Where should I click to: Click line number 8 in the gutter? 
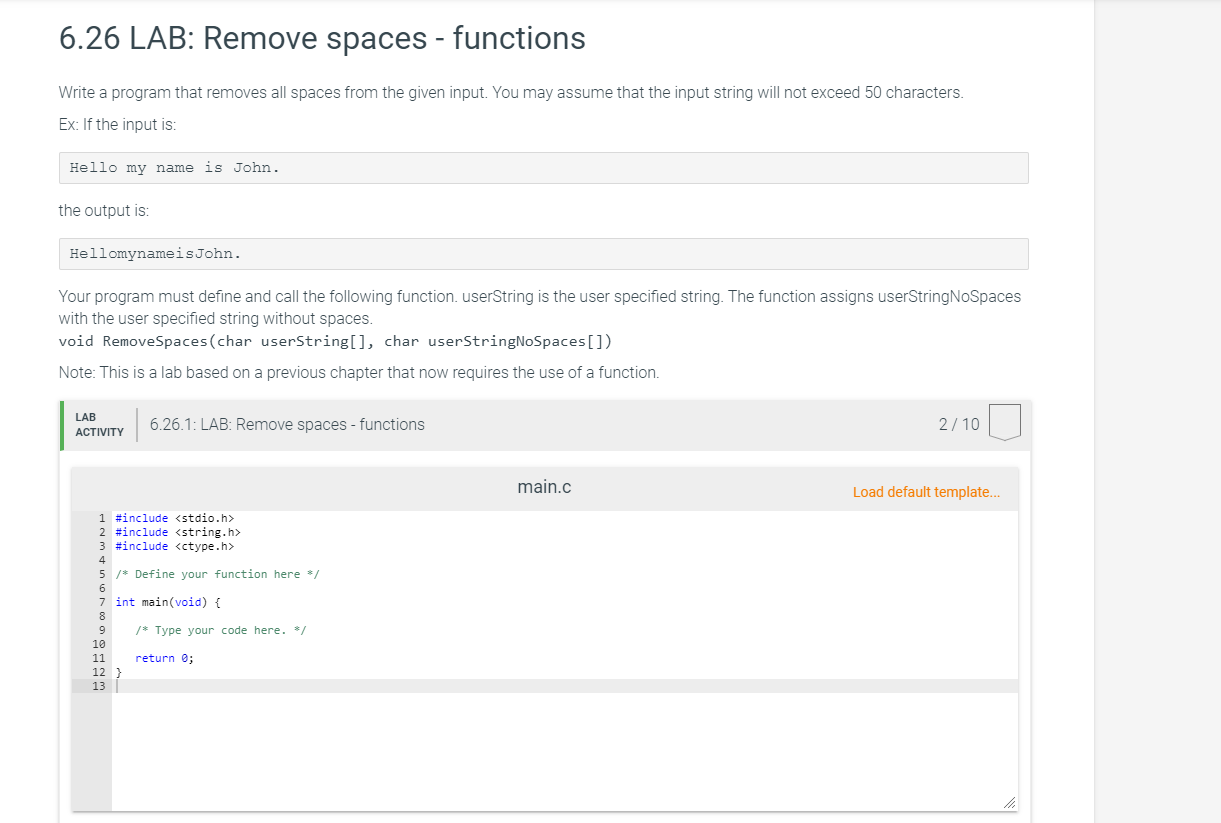102,616
